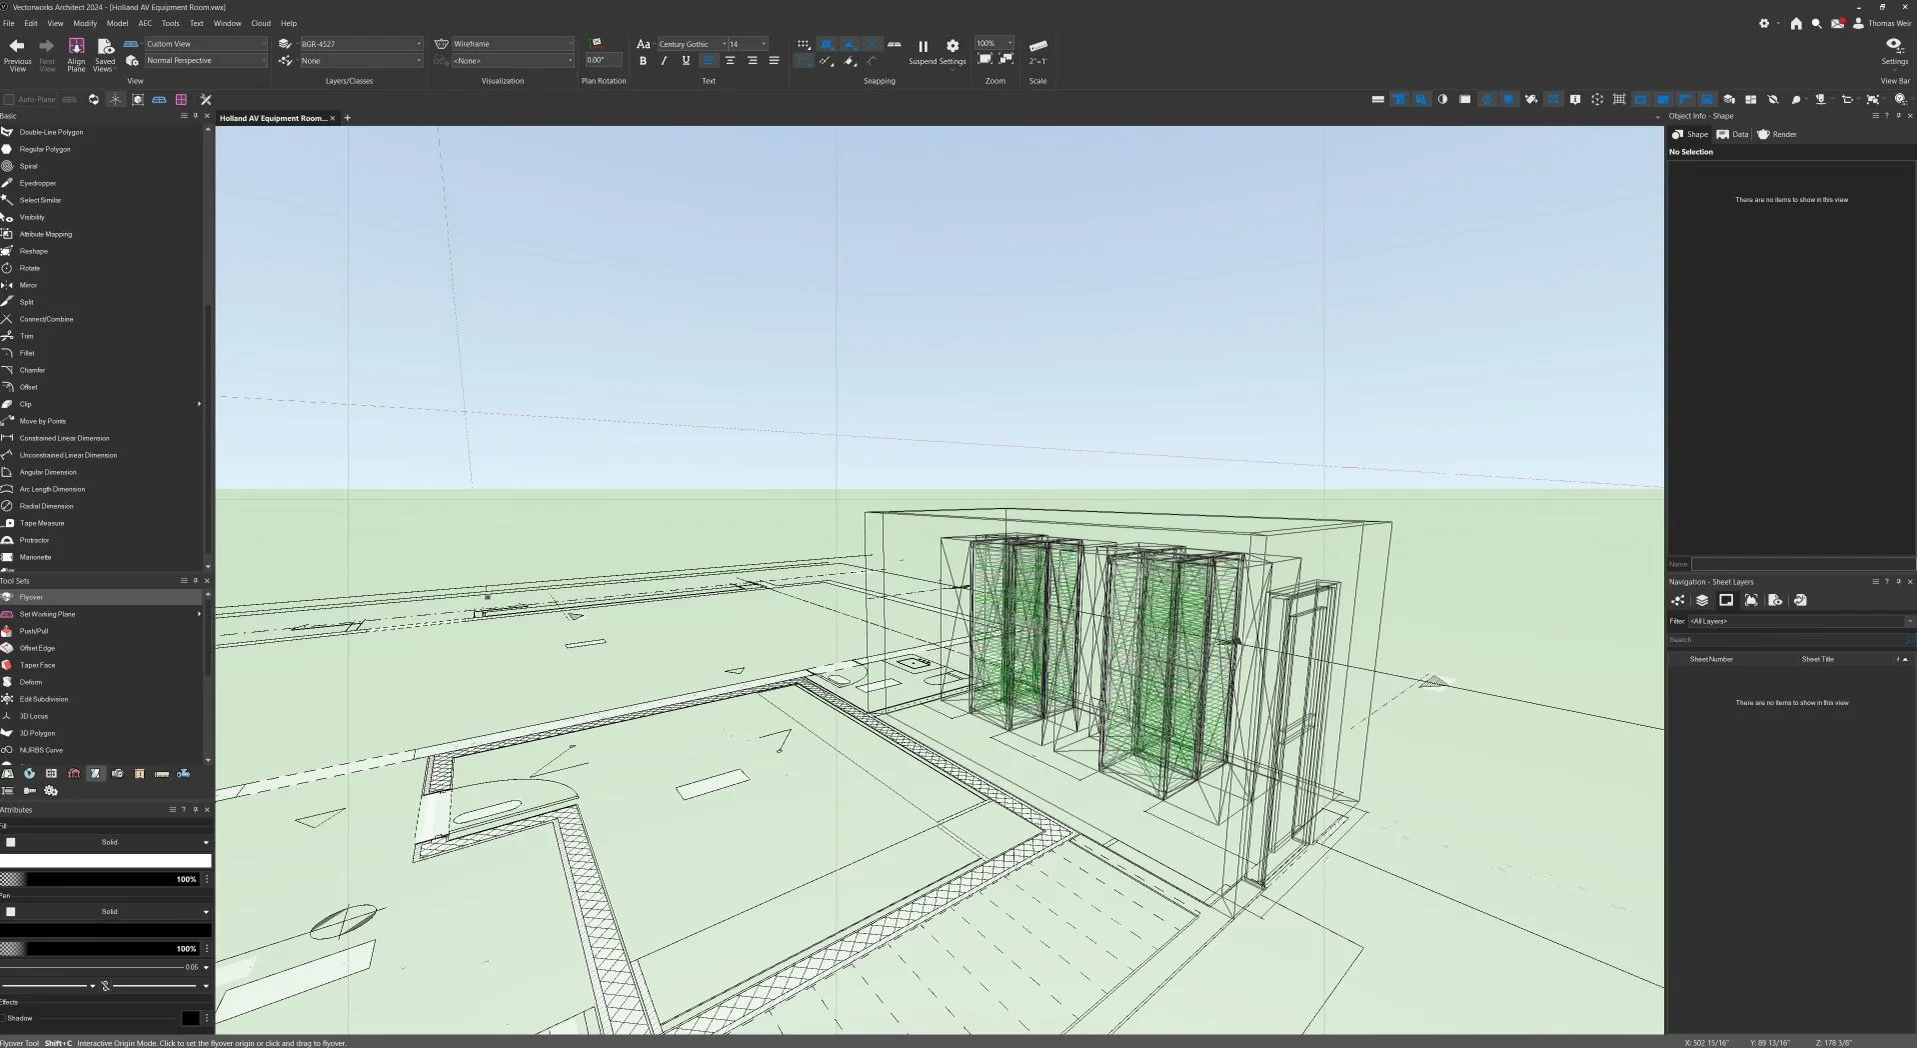Add a new document tab
Screen dimensions: 1917x1048
pos(347,118)
